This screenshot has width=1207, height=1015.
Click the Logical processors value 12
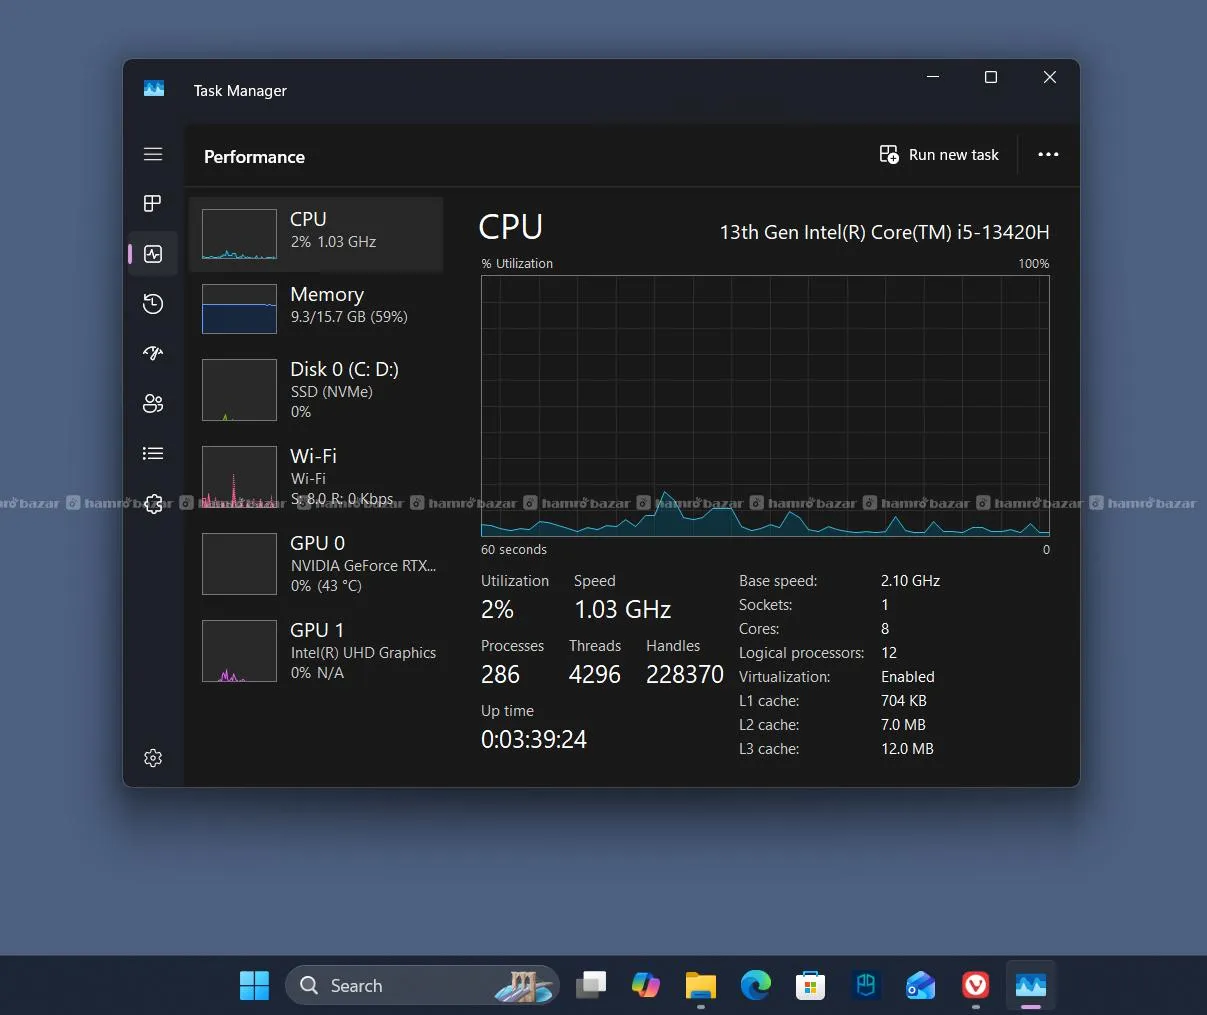889,653
